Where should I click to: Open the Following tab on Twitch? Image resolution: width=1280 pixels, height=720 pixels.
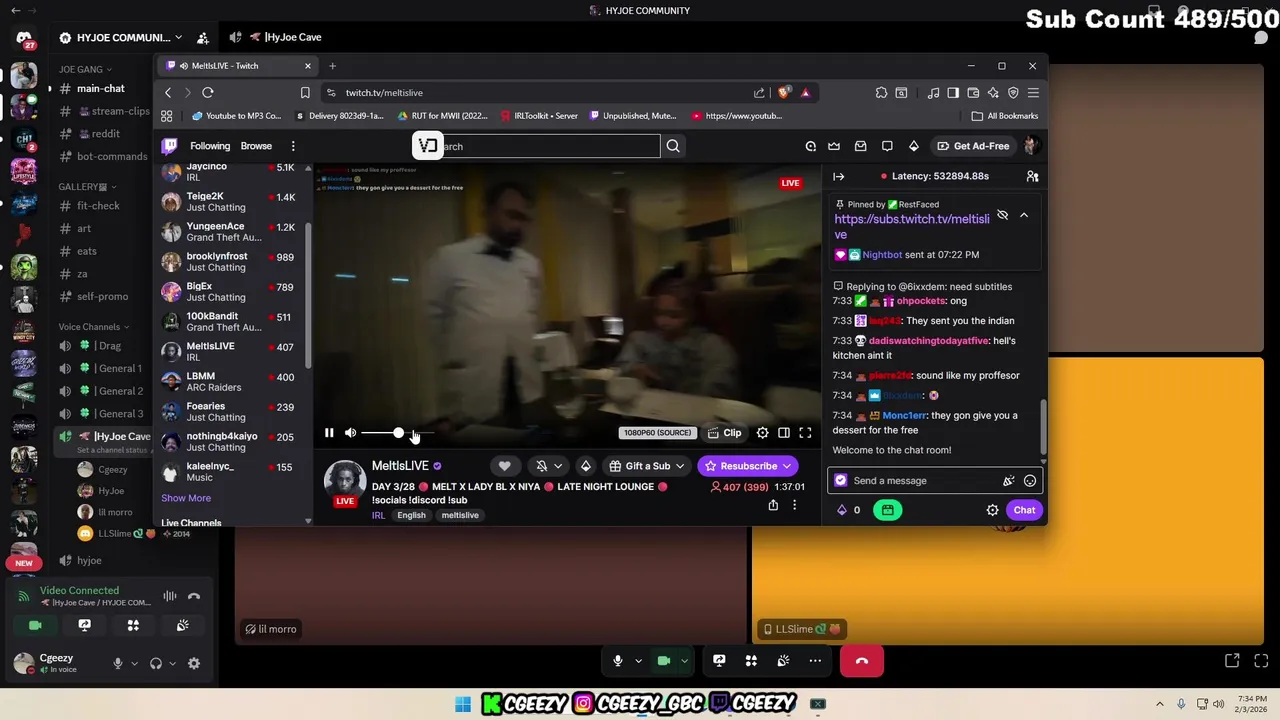tap(209, 146)
